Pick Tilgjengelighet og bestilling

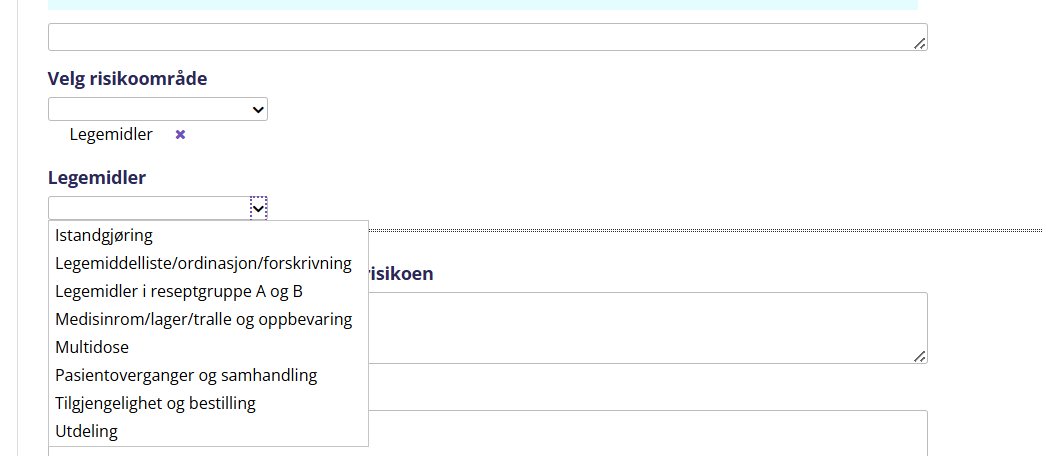[x=155, y=403]
